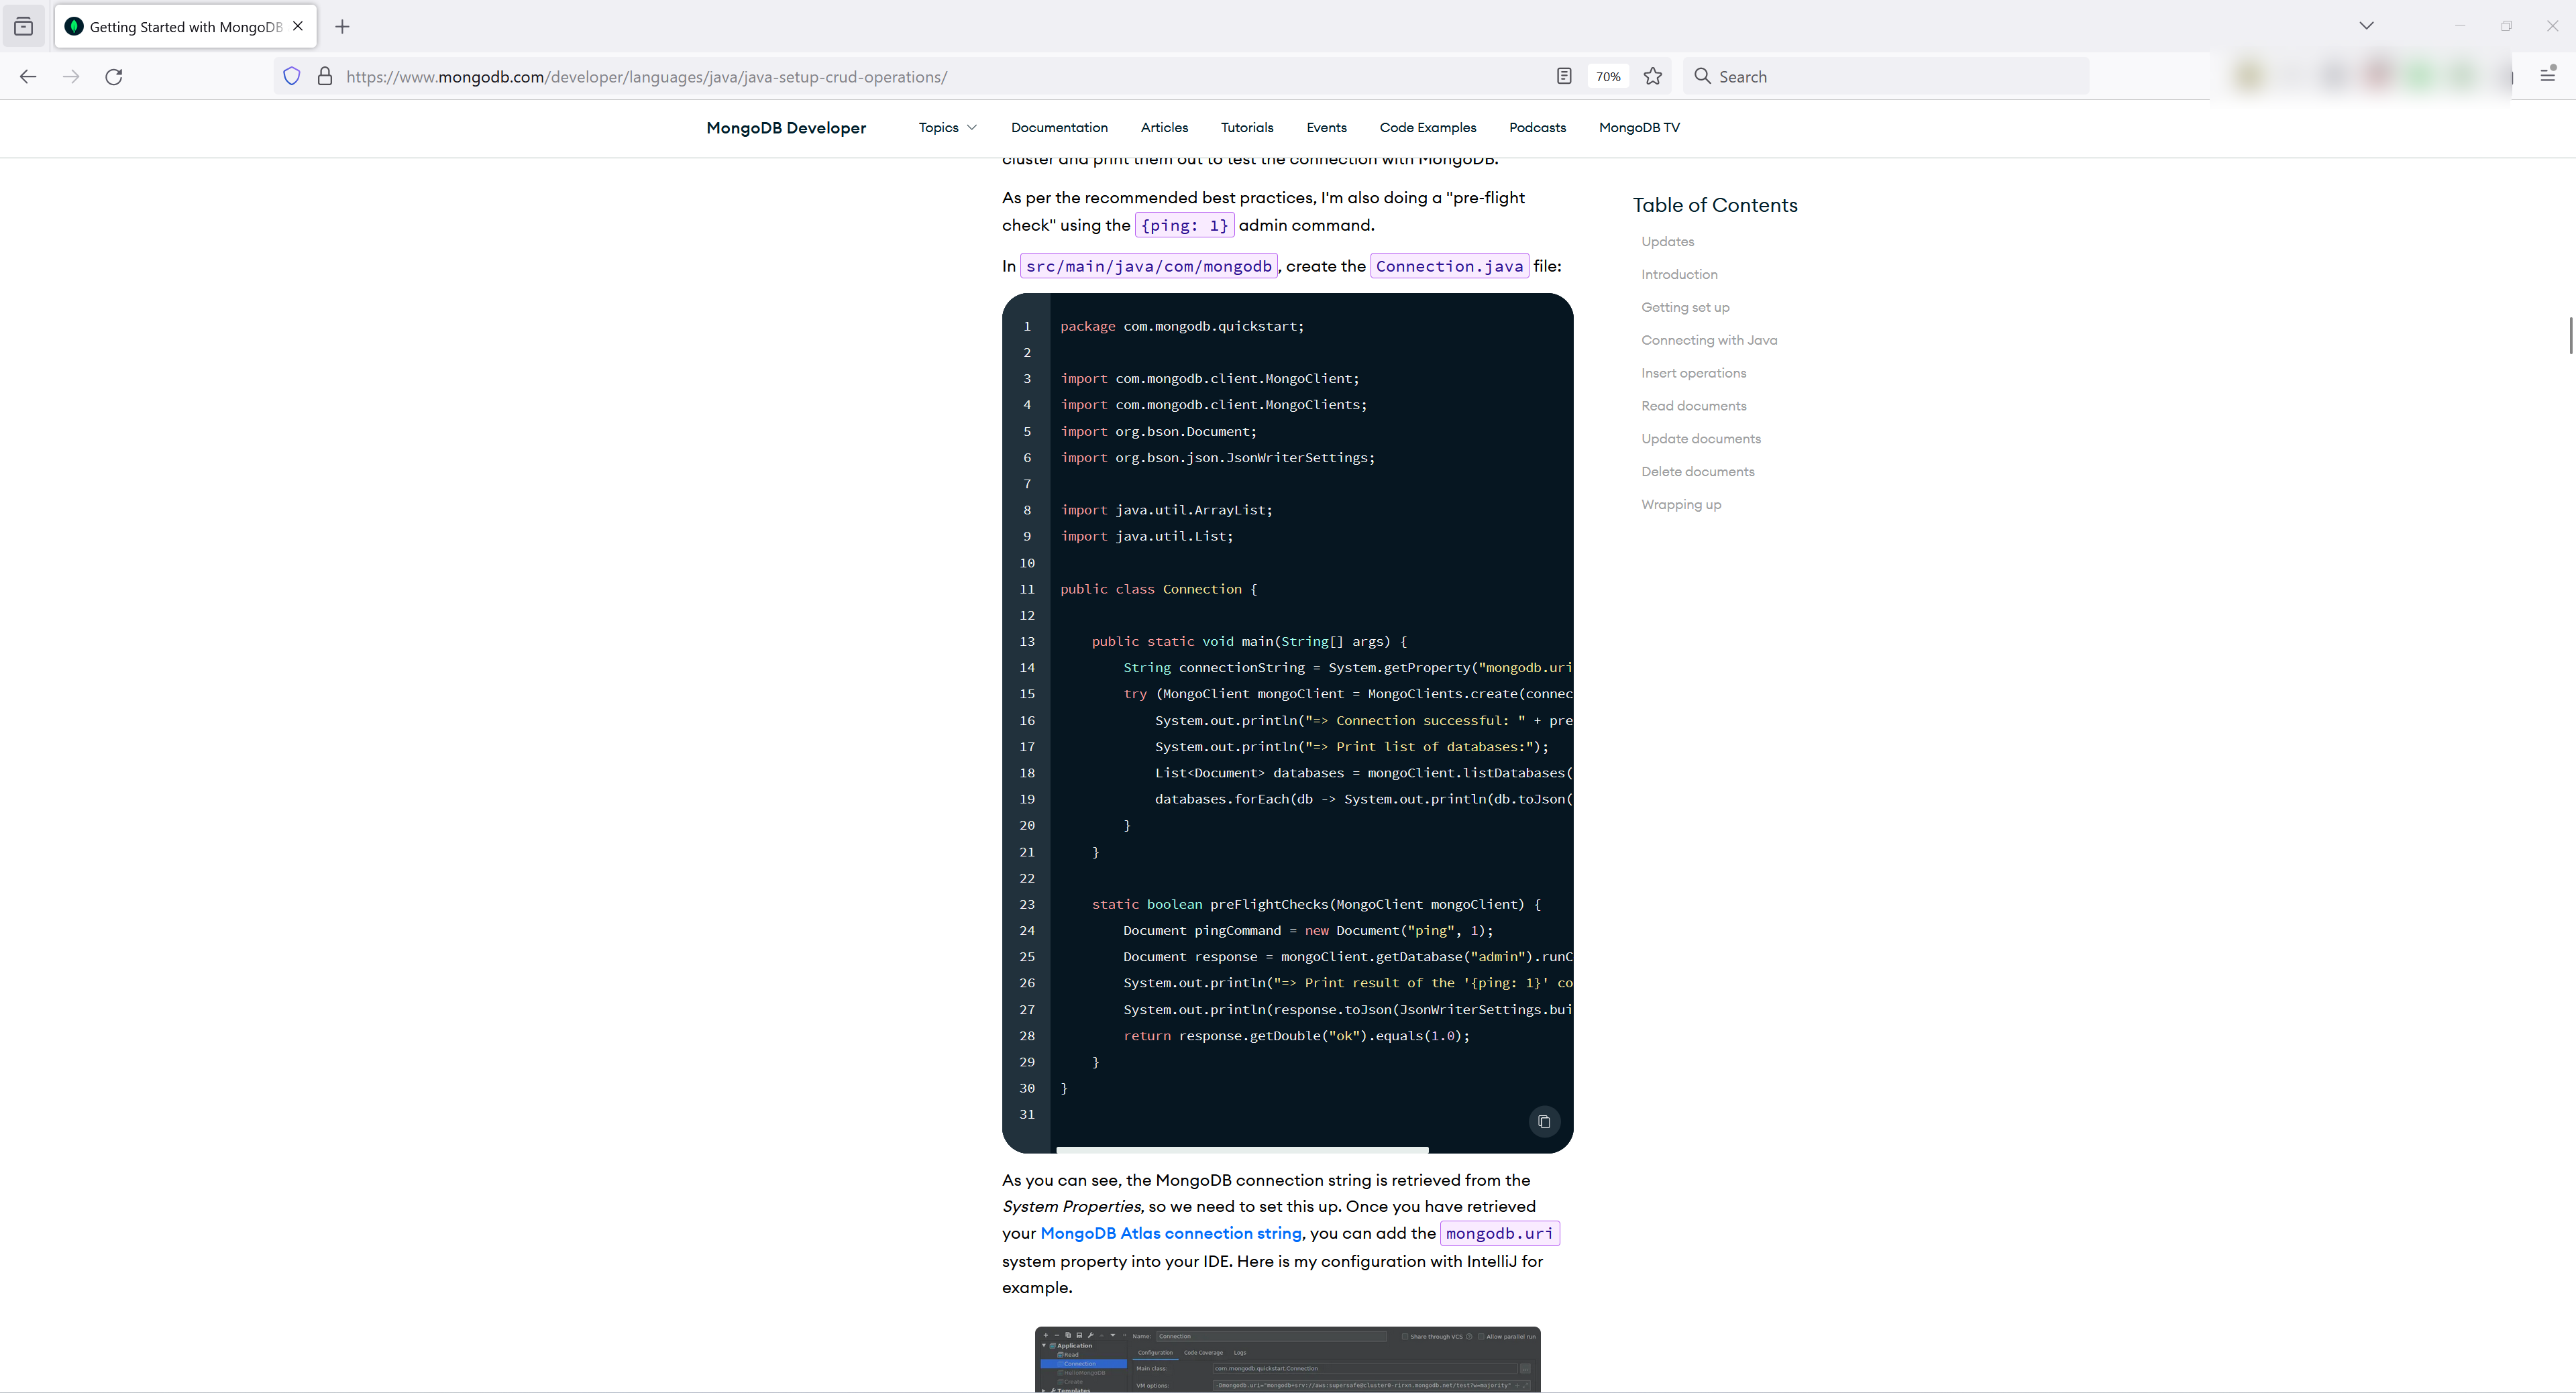Reload the current page
This screenshot has width=2576, height=1393.
point(114,76)
